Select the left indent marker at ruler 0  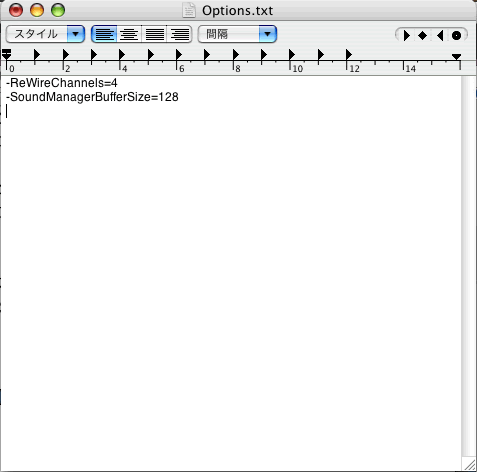click(7, 54)
